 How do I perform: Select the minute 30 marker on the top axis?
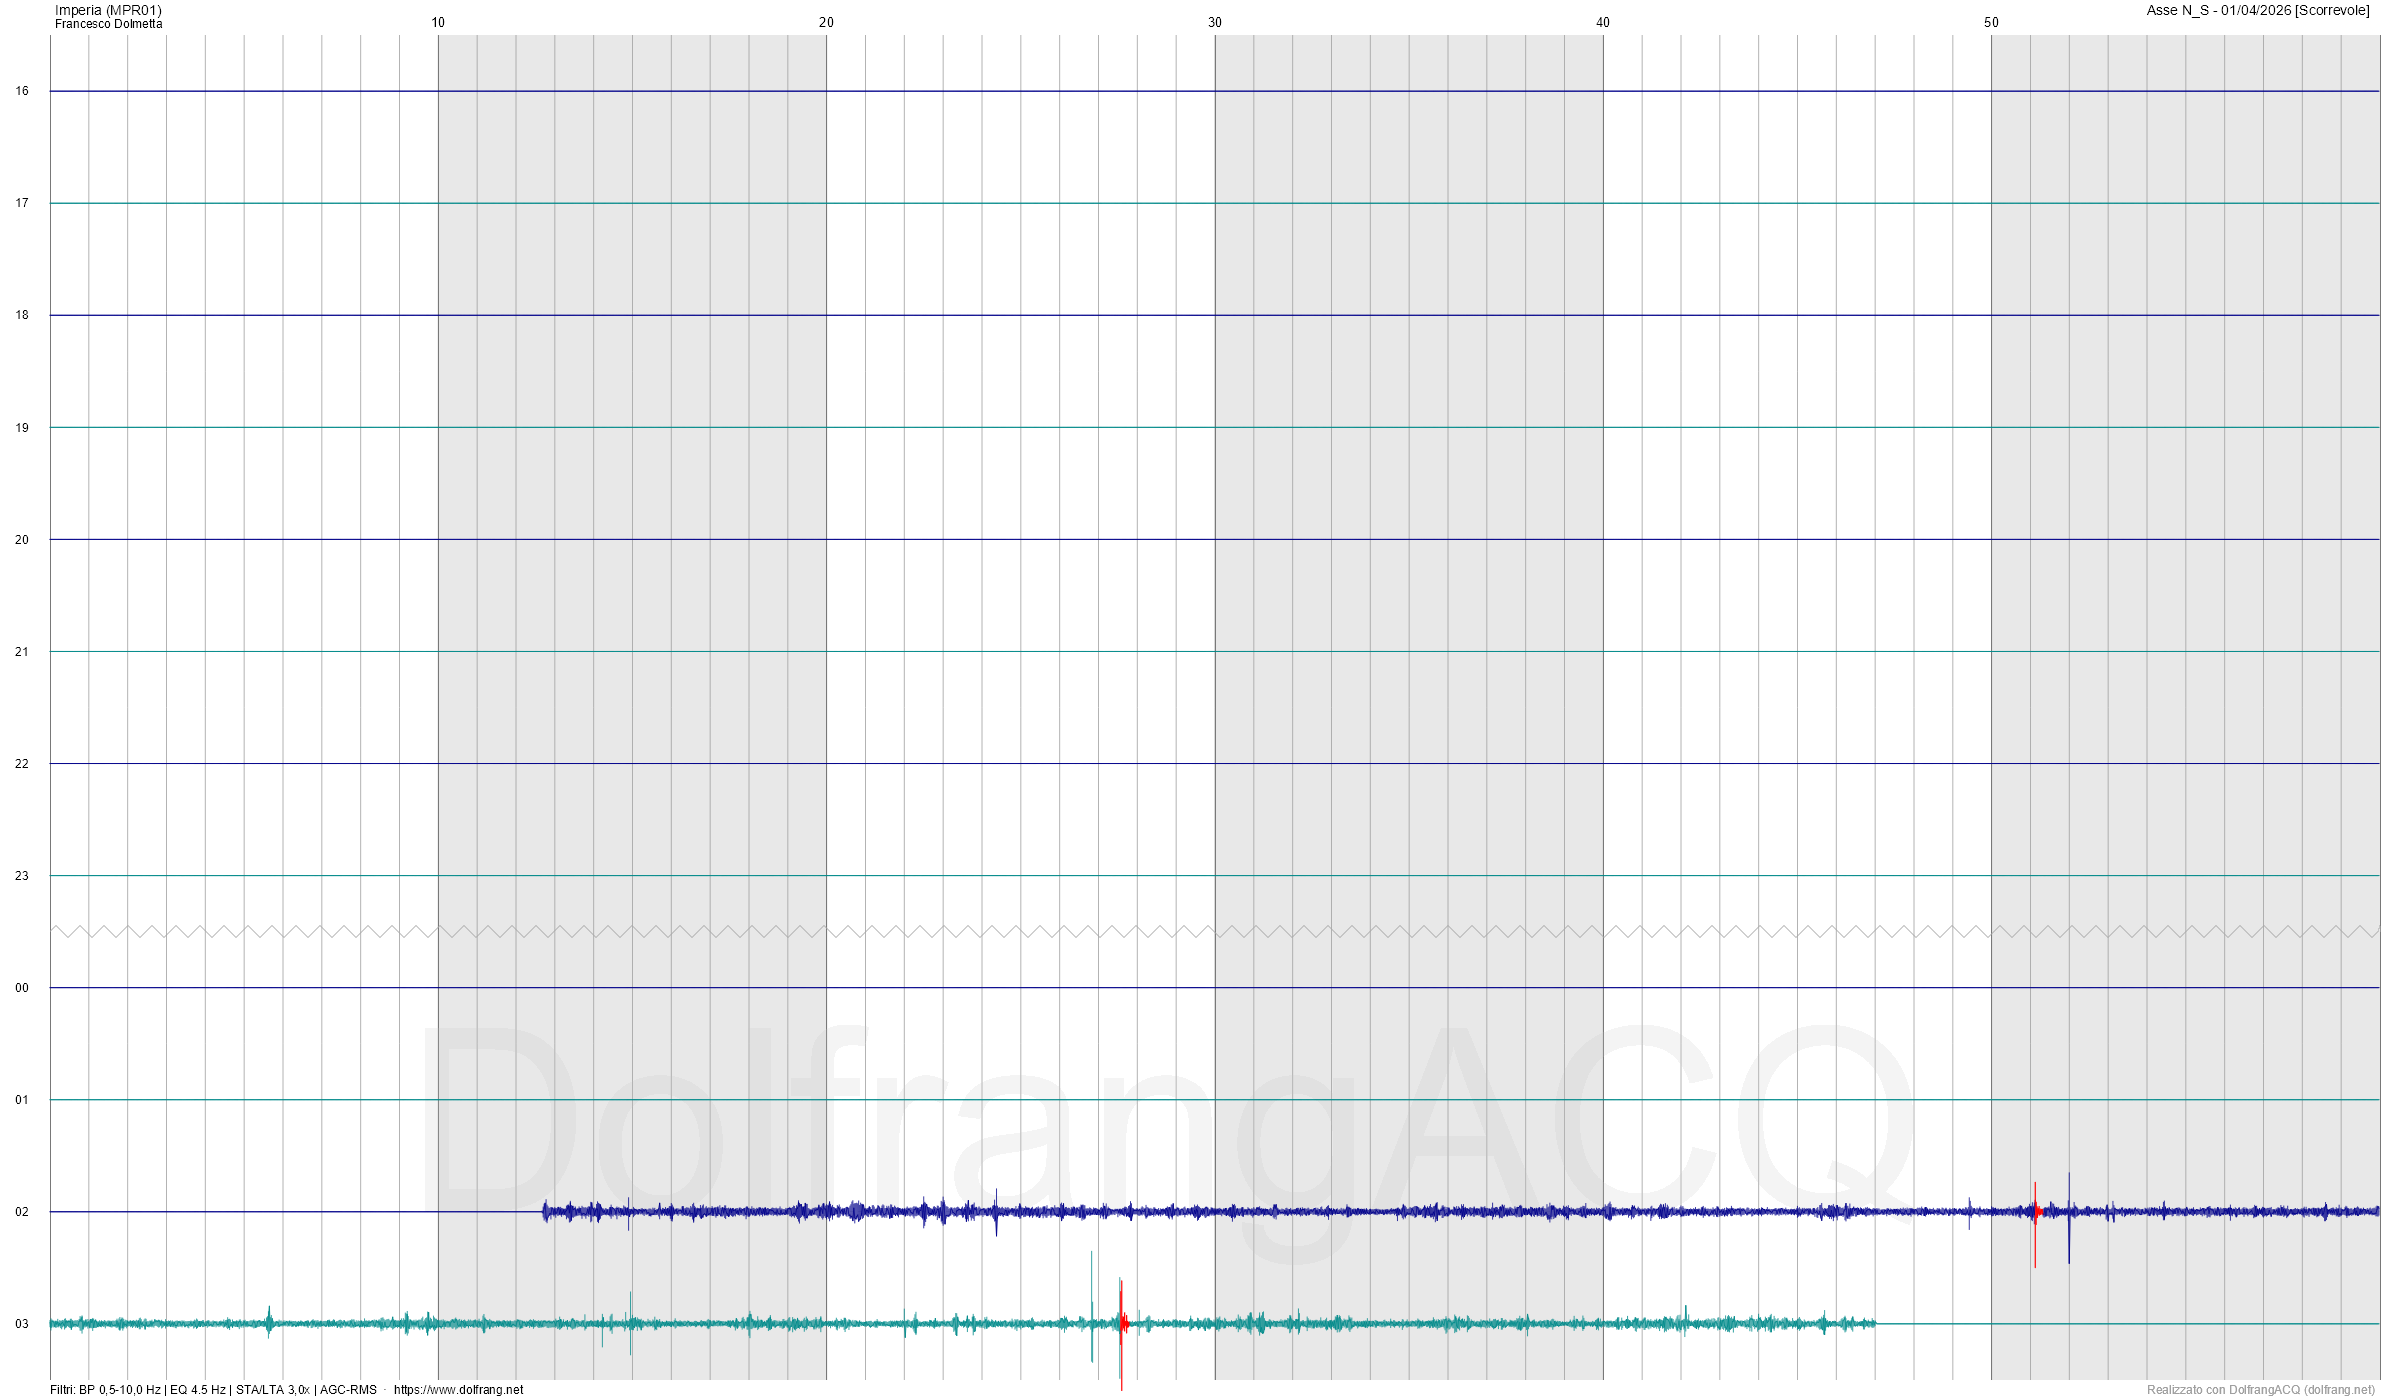click(1215, 22)
